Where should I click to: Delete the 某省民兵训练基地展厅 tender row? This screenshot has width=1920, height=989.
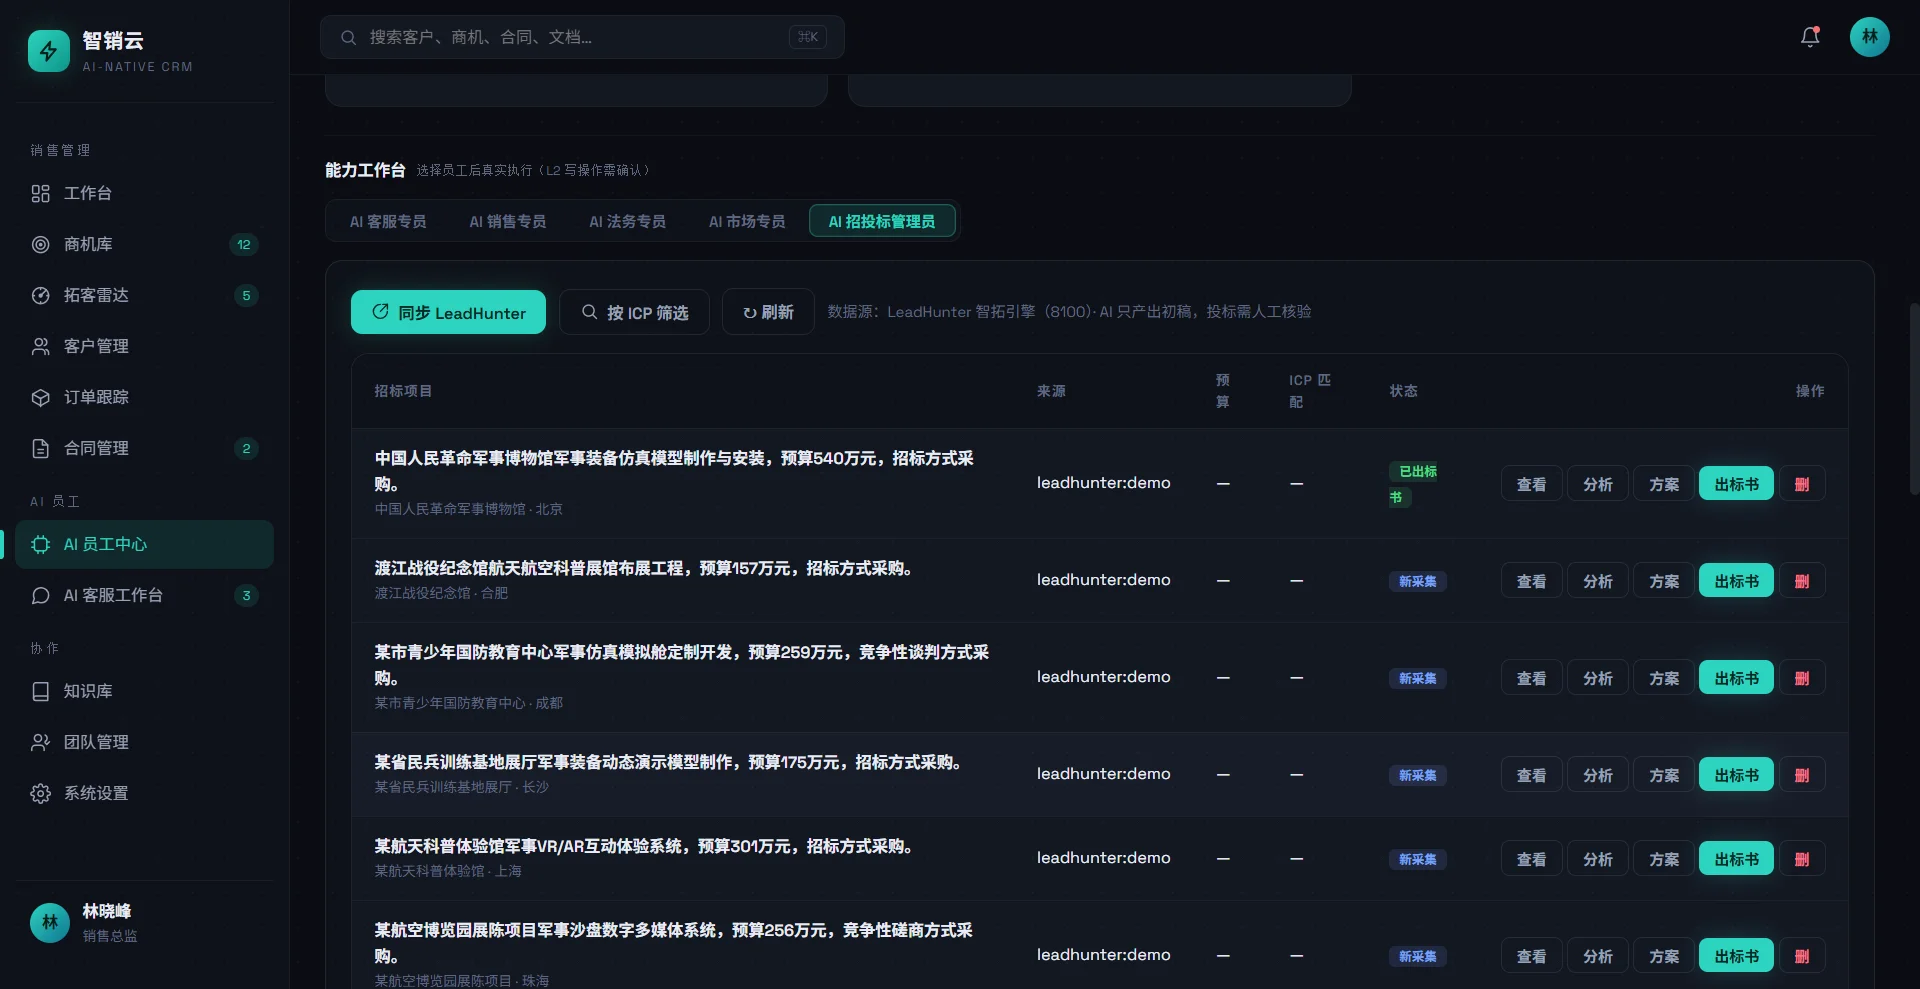pos(1802,775)
